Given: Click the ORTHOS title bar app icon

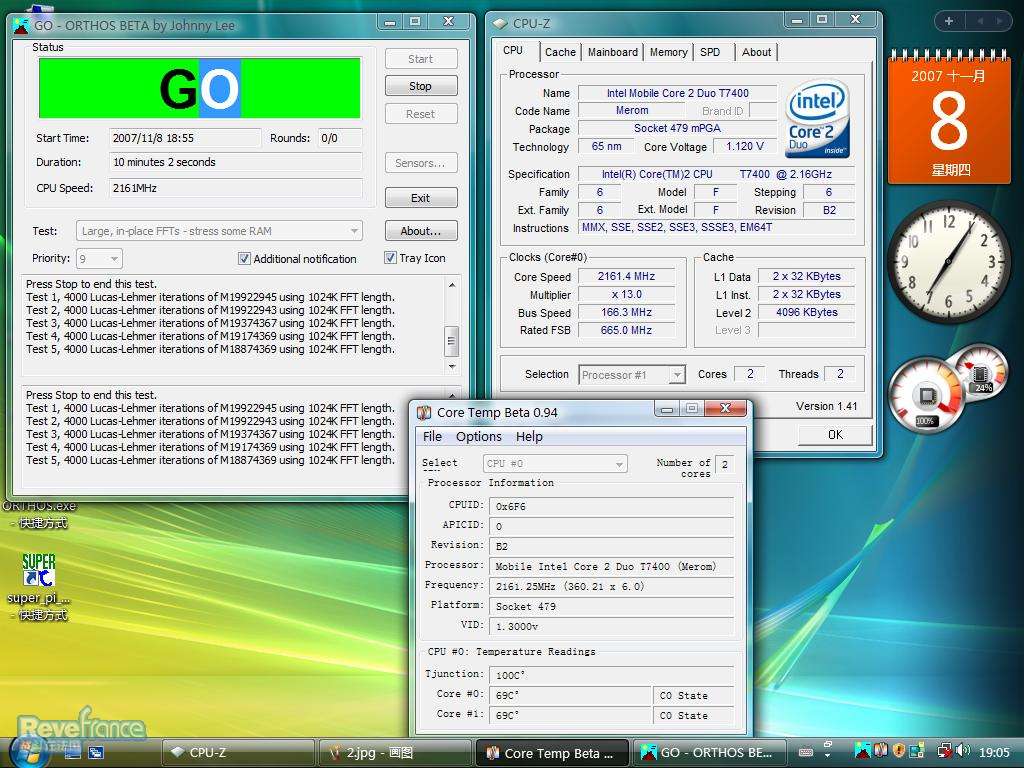Looking at the screenshot, I should pyautogui.click(x=21, y=25).
